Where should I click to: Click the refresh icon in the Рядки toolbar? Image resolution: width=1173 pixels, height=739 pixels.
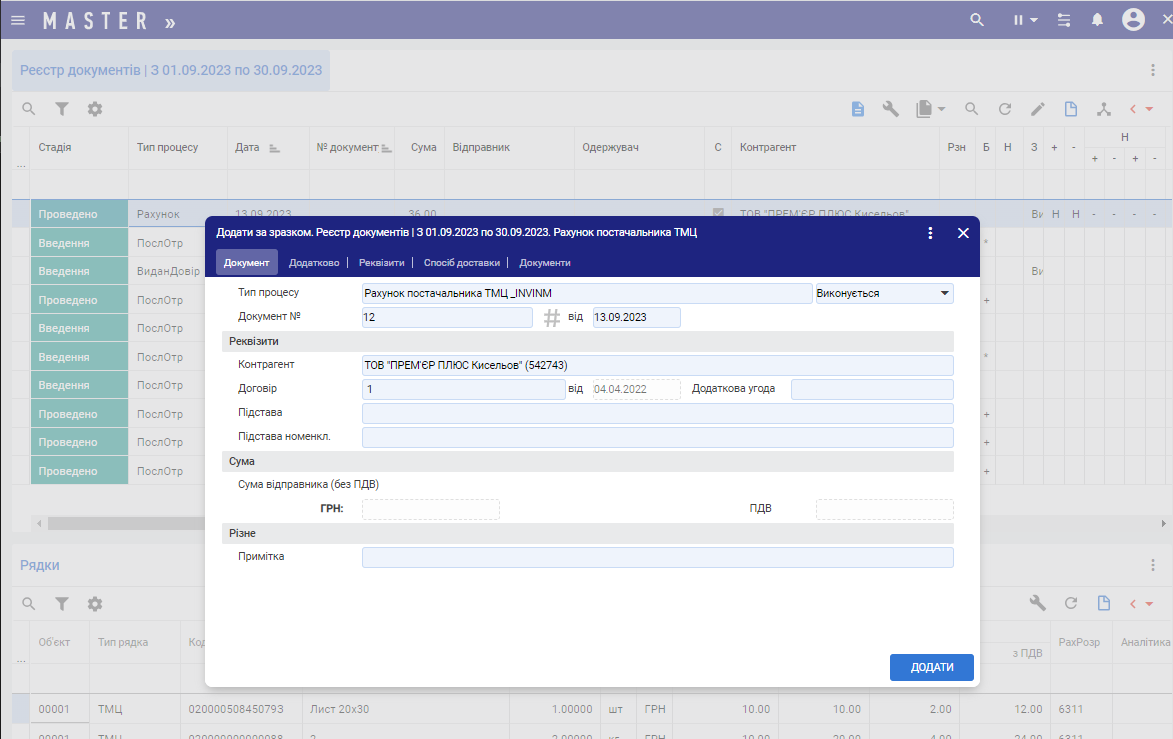[x=1070, y=603]
